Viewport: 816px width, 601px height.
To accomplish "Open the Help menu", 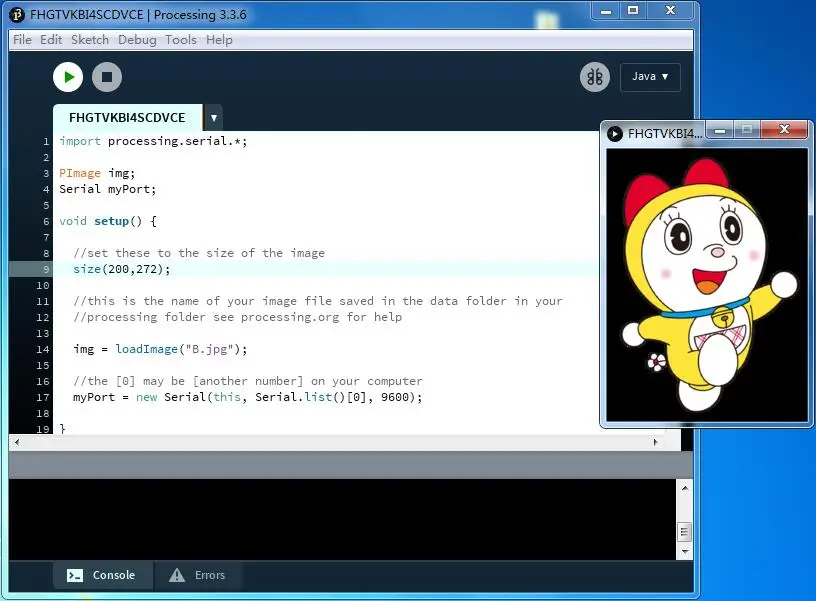I will pyautogui.click(x=219, y=40).
